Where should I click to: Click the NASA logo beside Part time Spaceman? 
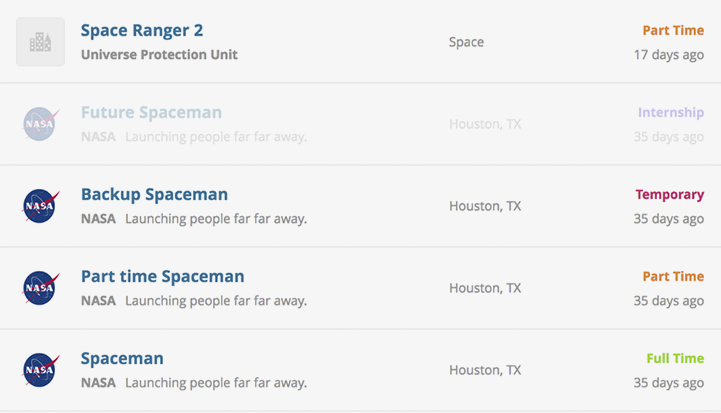40,287
